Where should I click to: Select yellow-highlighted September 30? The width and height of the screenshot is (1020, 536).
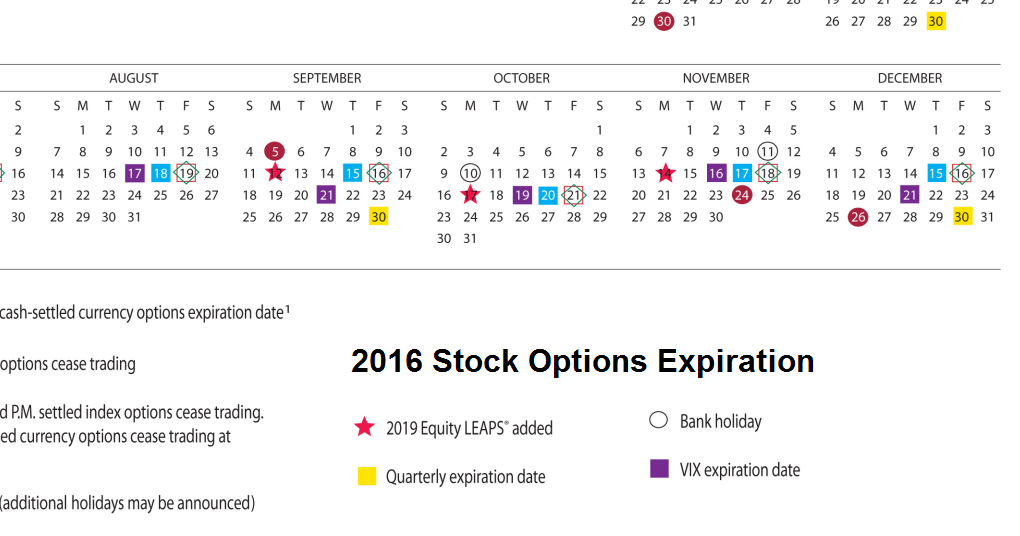pos(378,217)
